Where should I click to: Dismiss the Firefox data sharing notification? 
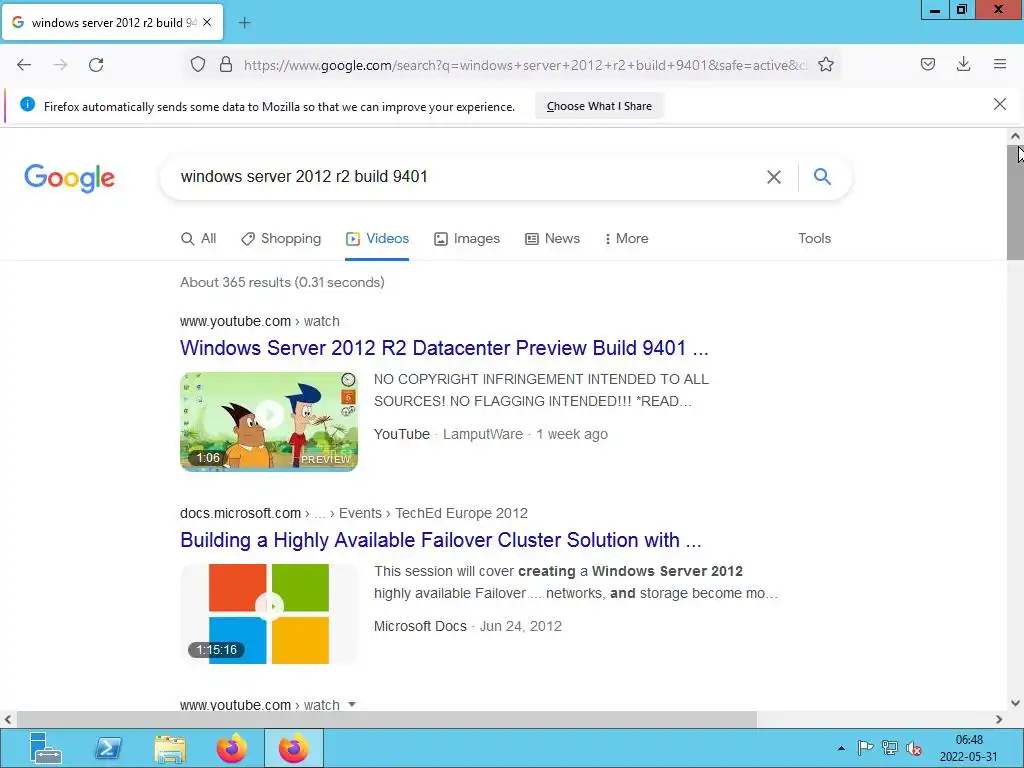click(999, 104)
